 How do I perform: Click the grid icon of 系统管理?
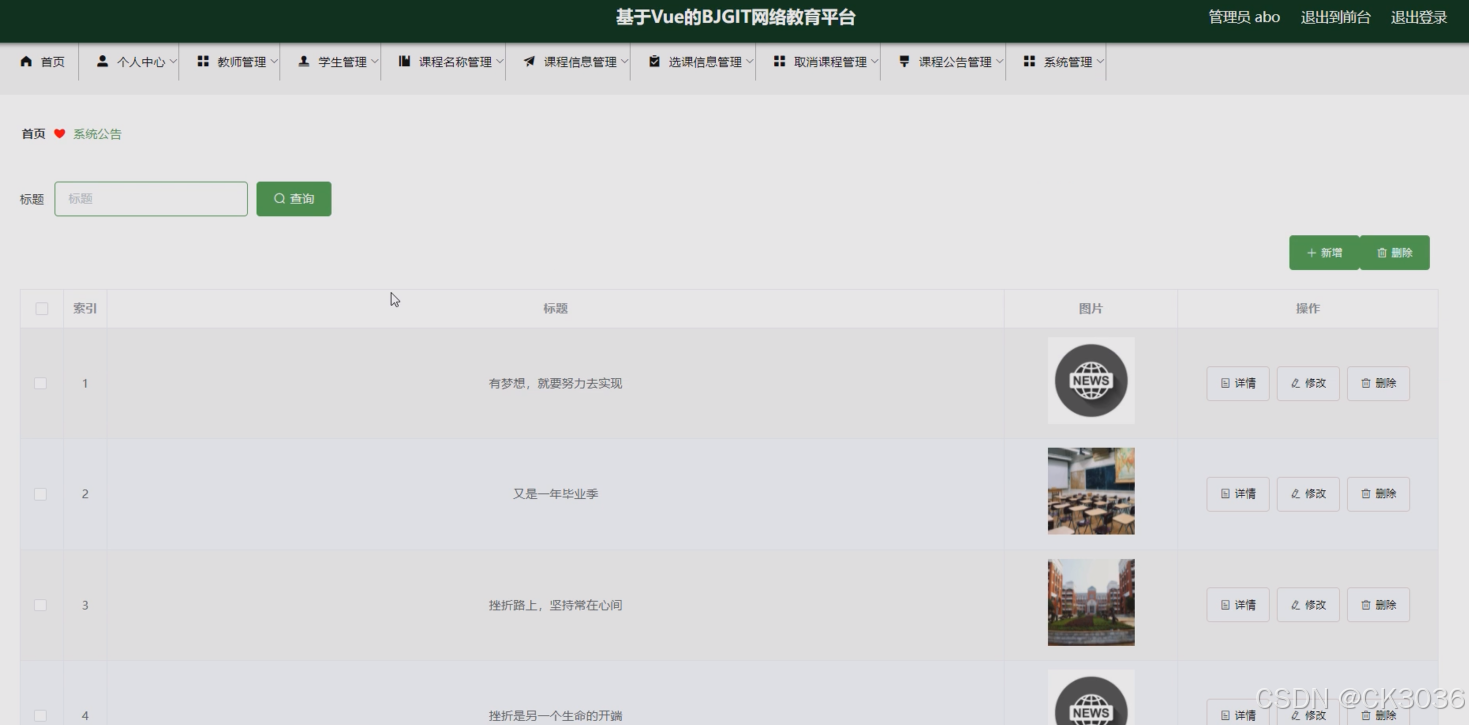coord(1029,61)
